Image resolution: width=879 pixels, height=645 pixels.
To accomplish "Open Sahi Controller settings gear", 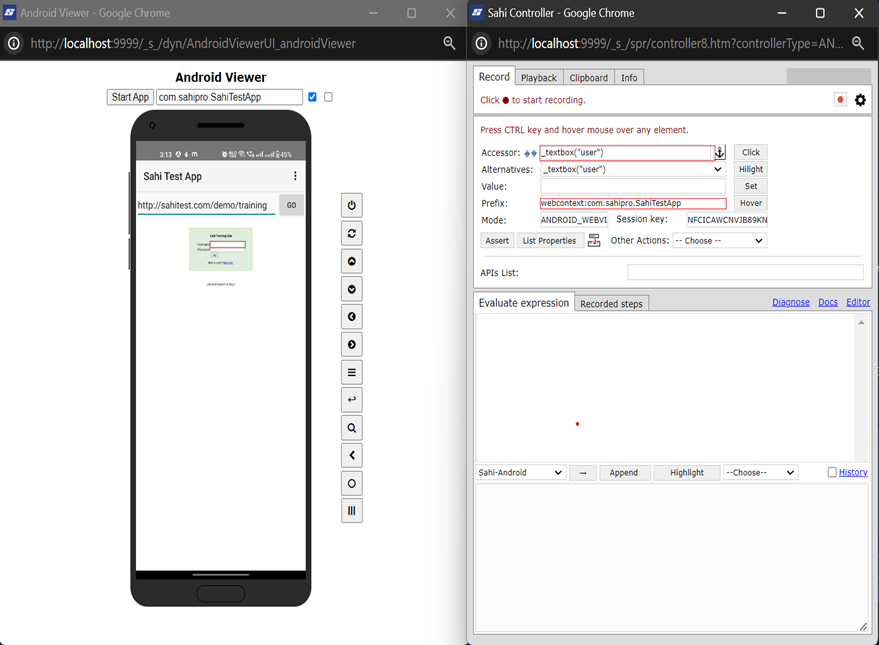I will (x=860, y=100).
